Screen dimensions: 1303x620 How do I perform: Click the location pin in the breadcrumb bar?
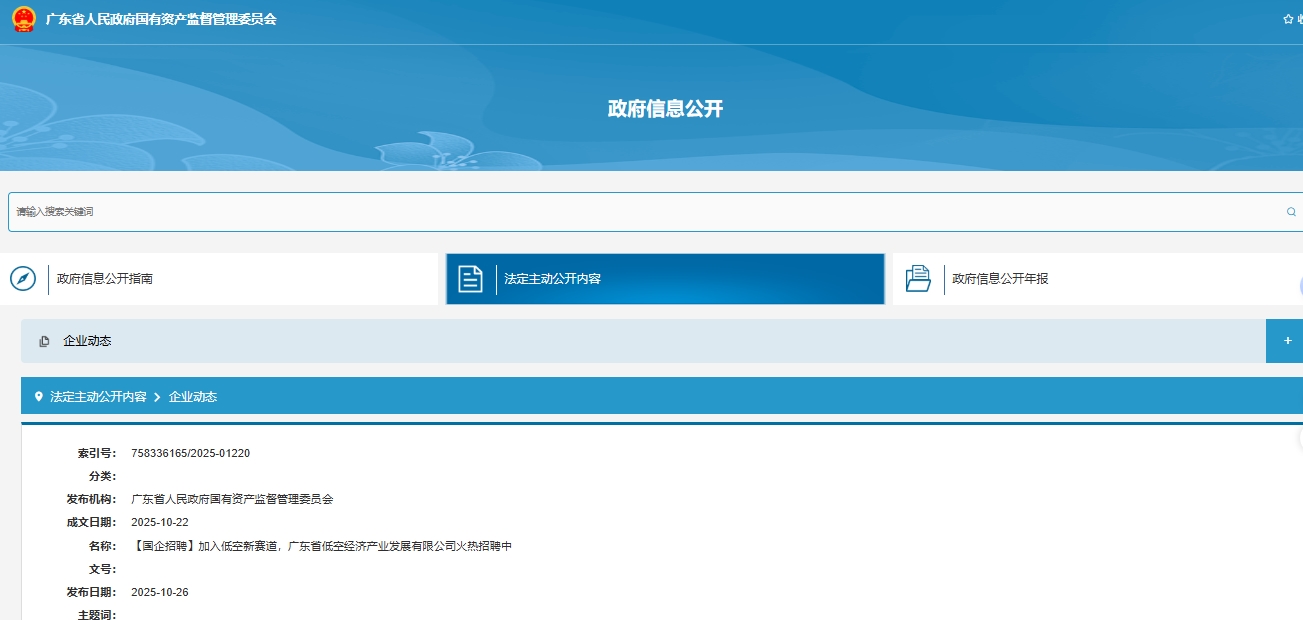(38, 396)
